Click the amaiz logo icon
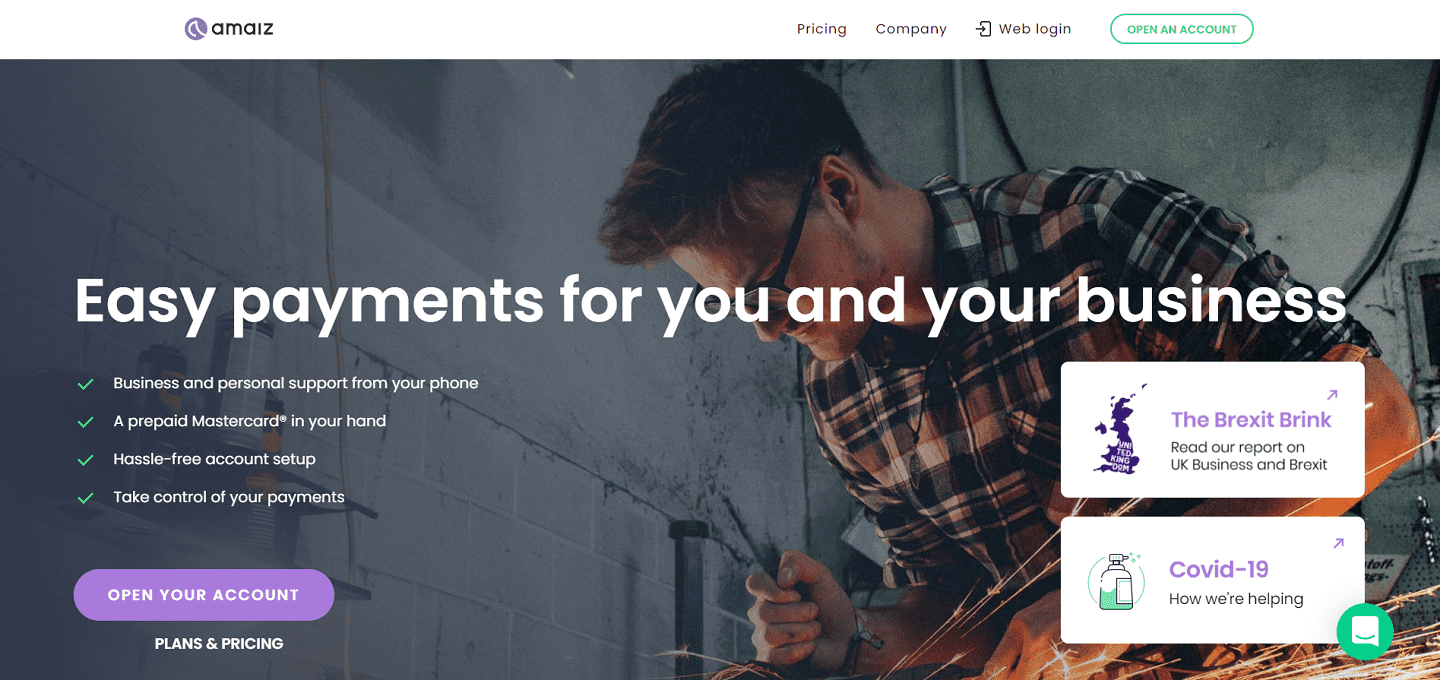The height and width of the screenshot is (680, 1440). (x=196, y=29)
